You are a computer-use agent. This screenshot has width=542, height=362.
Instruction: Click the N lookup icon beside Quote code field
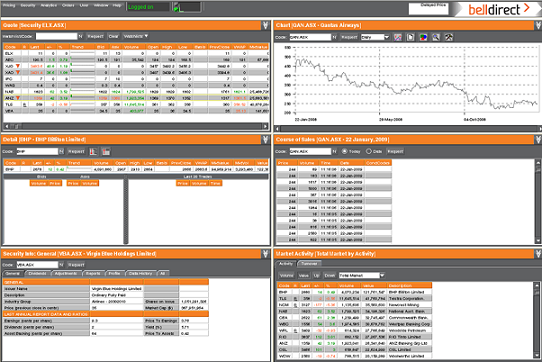pos(81,36)
